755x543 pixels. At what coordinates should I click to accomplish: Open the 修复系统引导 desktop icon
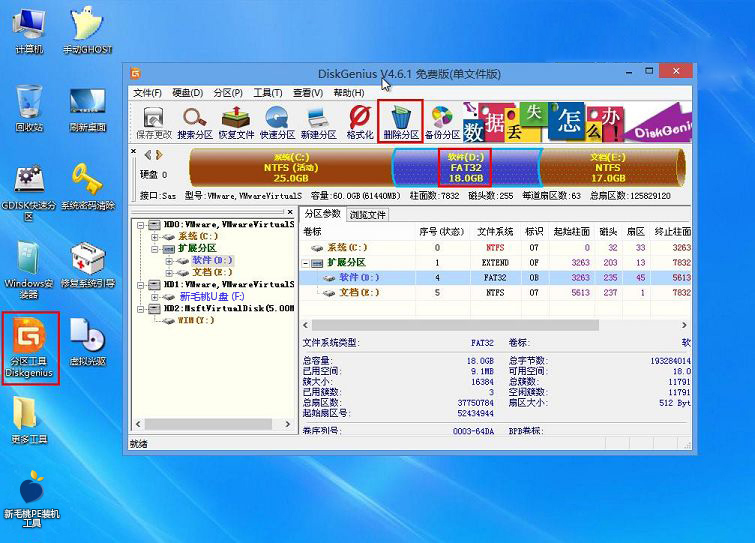coord(88,265)
